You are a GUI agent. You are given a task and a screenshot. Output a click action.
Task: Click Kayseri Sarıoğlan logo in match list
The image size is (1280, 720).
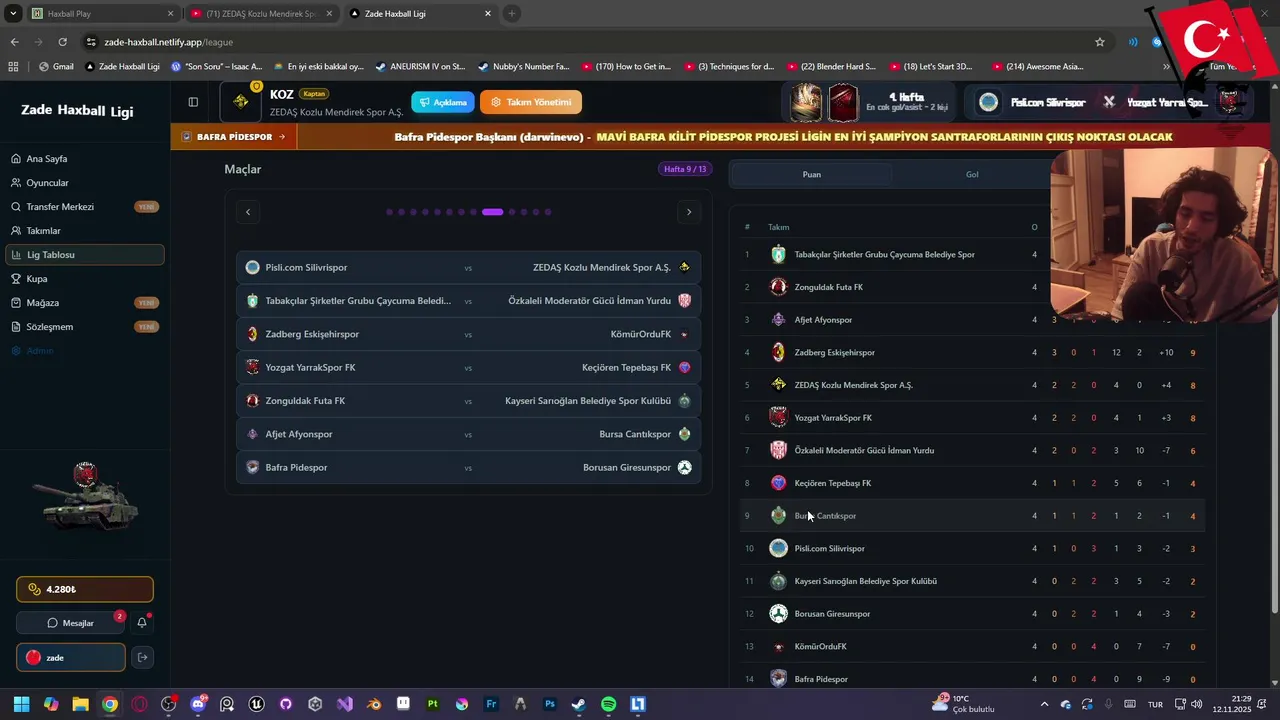684,400
